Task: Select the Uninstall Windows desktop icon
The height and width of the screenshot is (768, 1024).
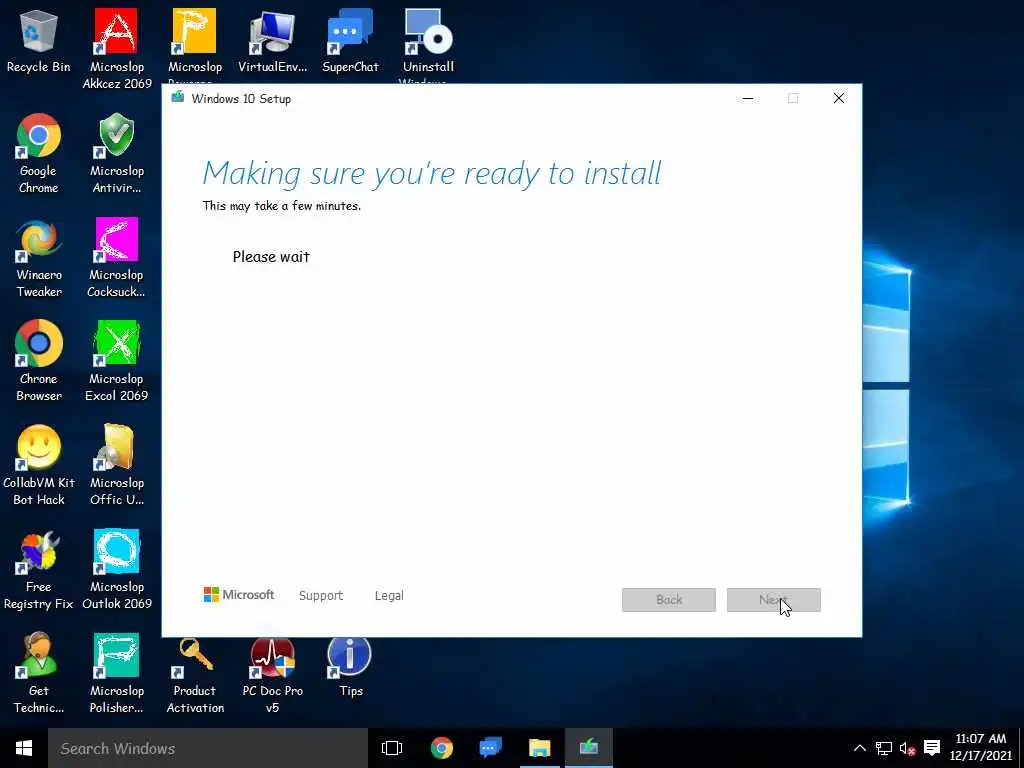Action: coord(428,40)
